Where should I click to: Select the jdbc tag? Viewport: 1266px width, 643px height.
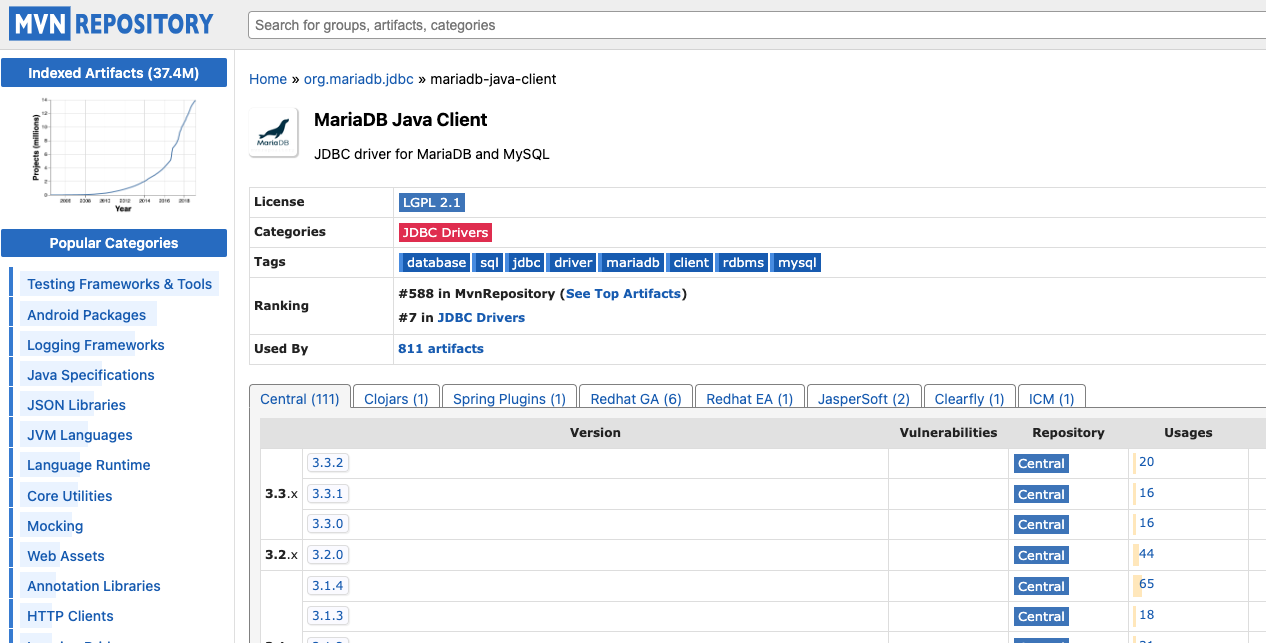pyautogui.click(x=526, y=262)
